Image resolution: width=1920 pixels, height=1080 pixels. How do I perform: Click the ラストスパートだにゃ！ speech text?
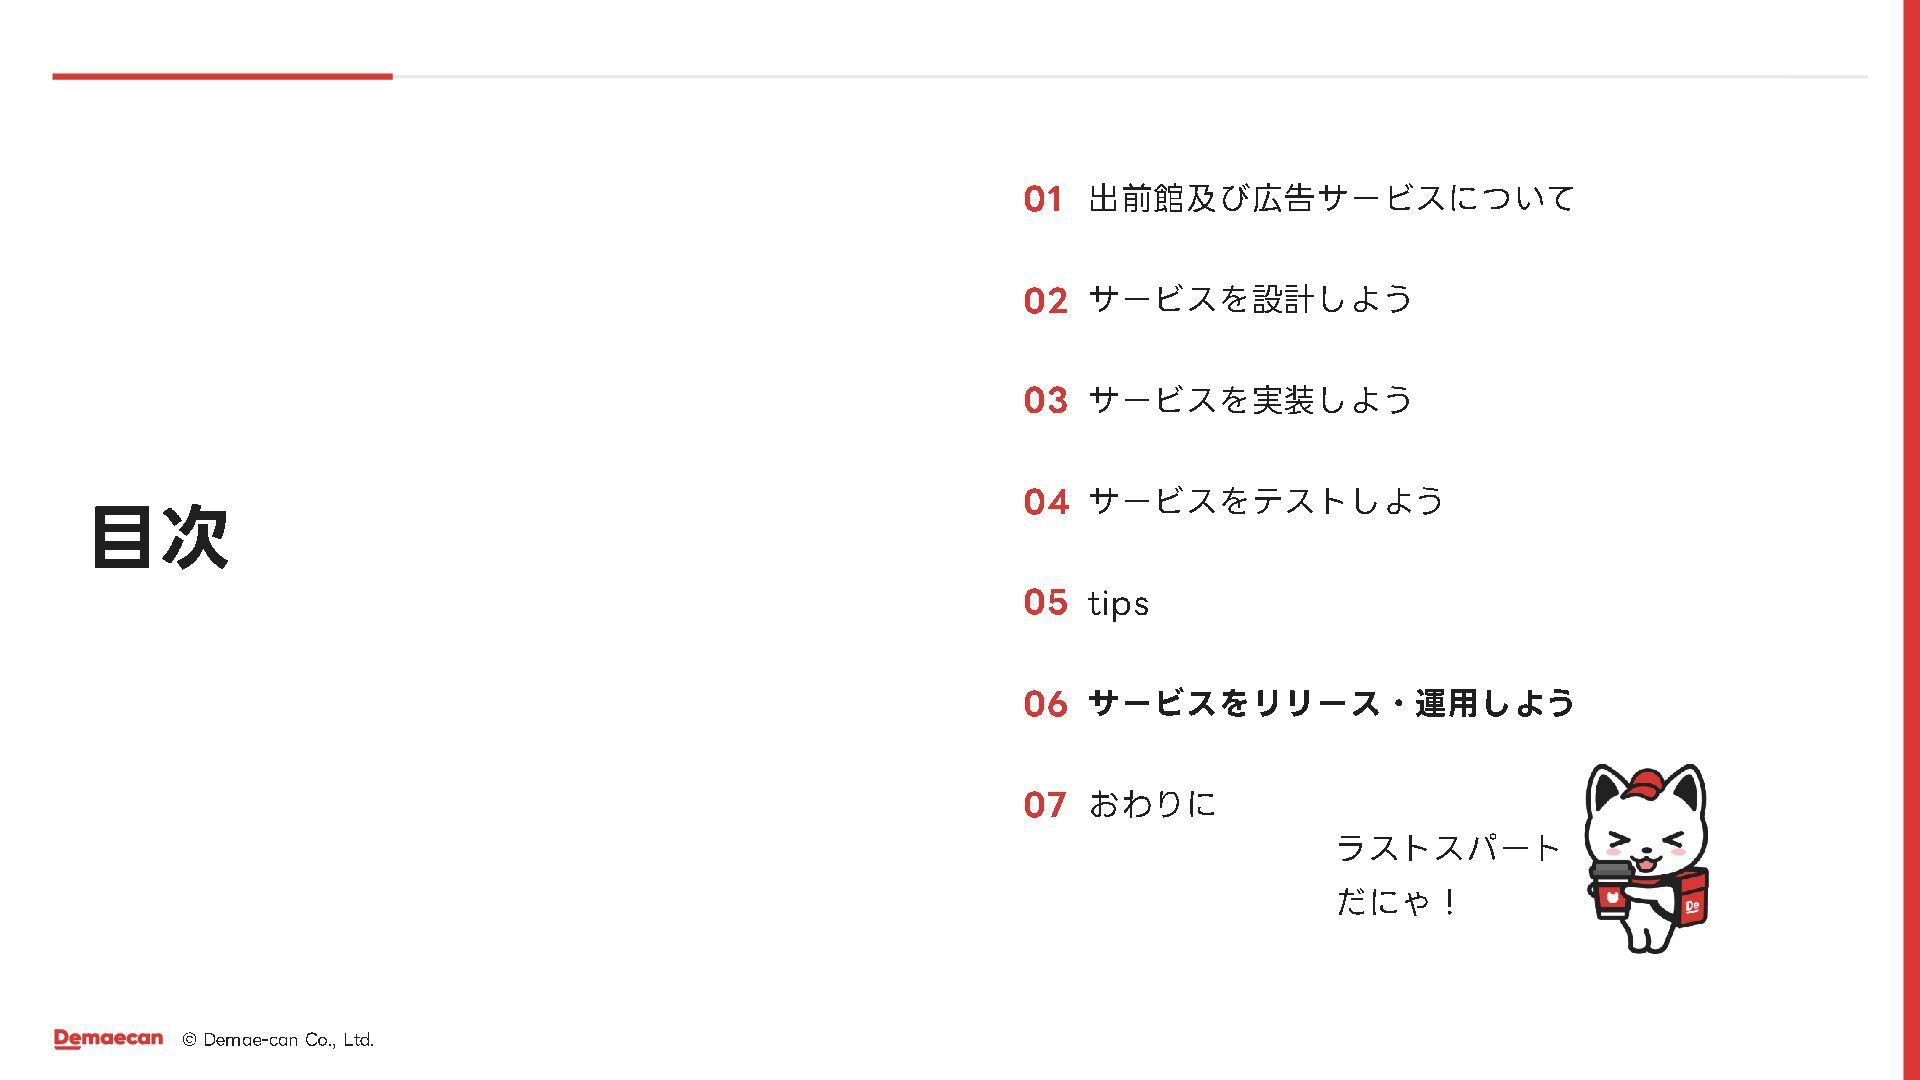pos(1448,875)
